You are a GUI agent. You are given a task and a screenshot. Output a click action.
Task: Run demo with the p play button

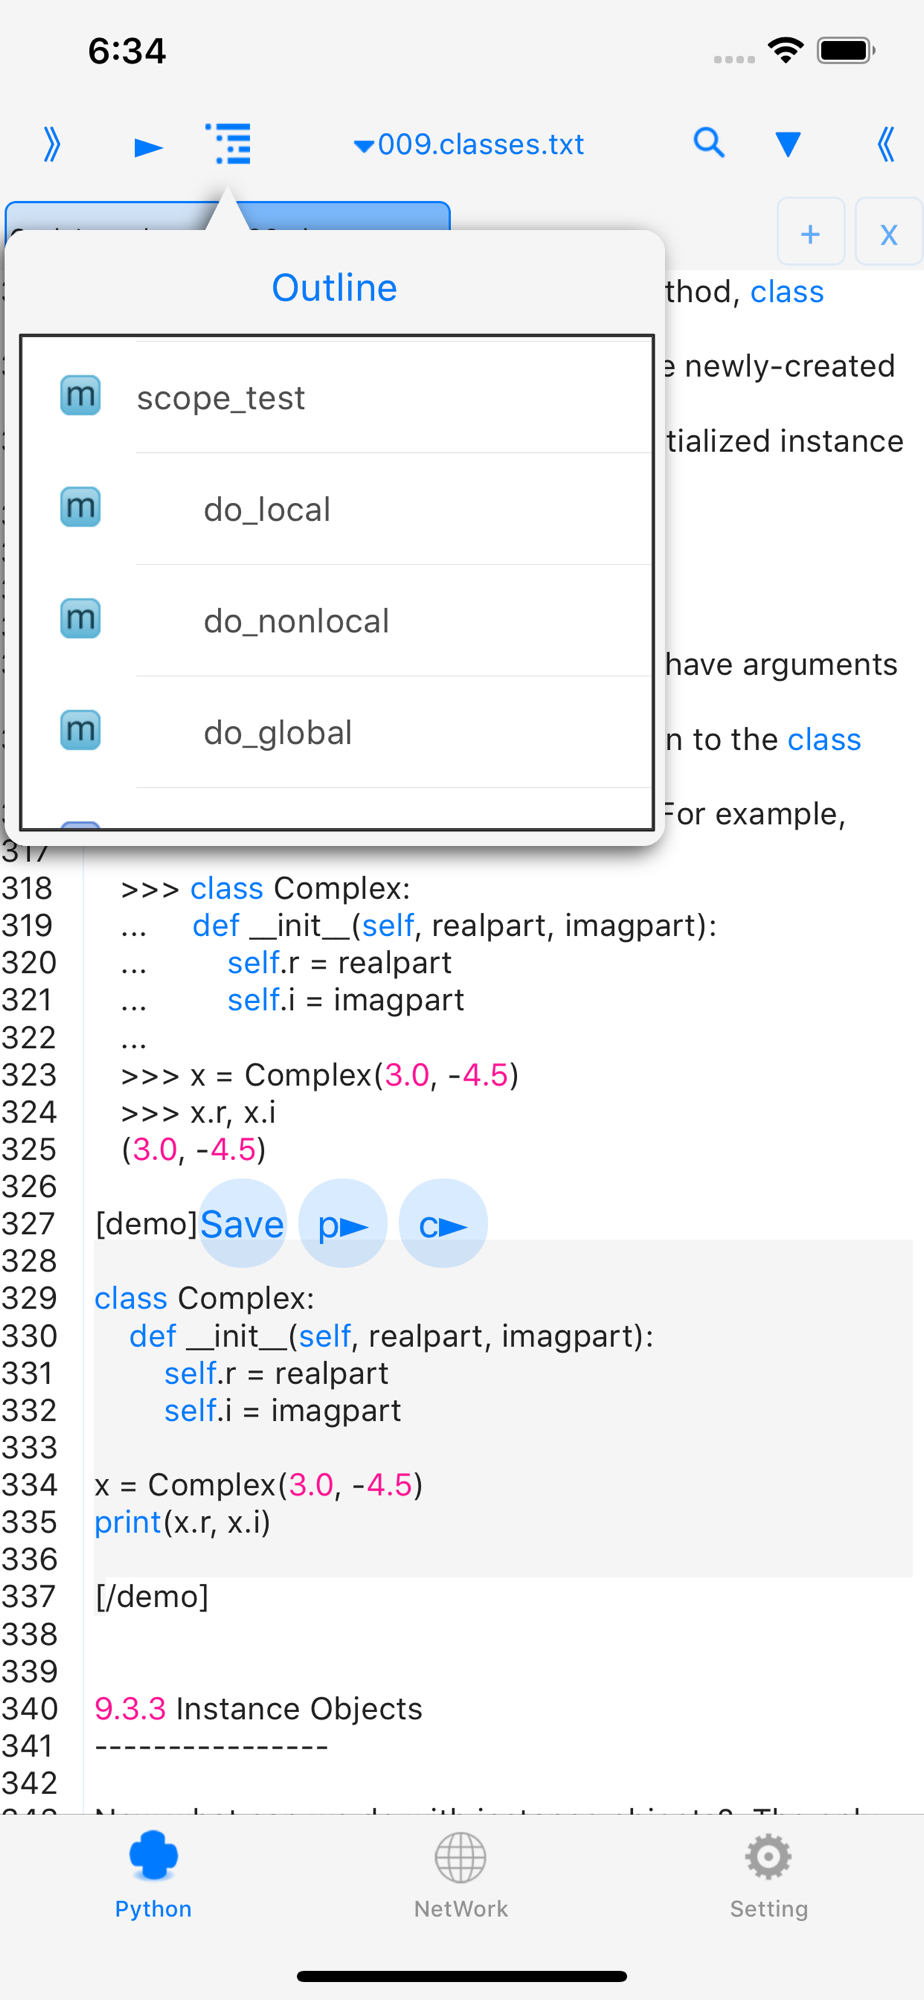pyautogui.click(x=343, y=1224)
